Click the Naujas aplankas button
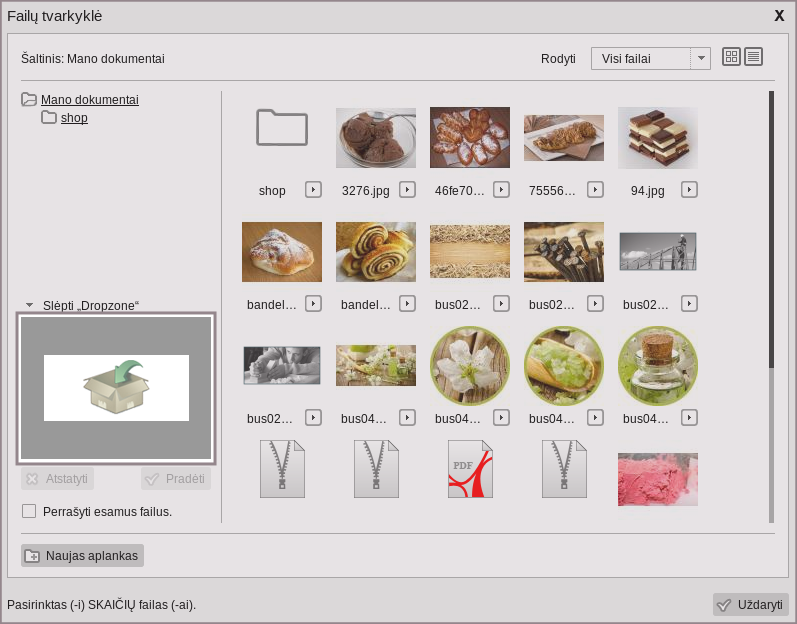The image size is (797, 624). pos(83,556)
